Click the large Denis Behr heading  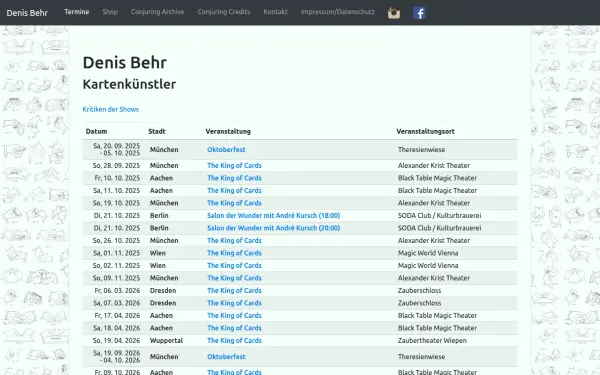[125, 62]
